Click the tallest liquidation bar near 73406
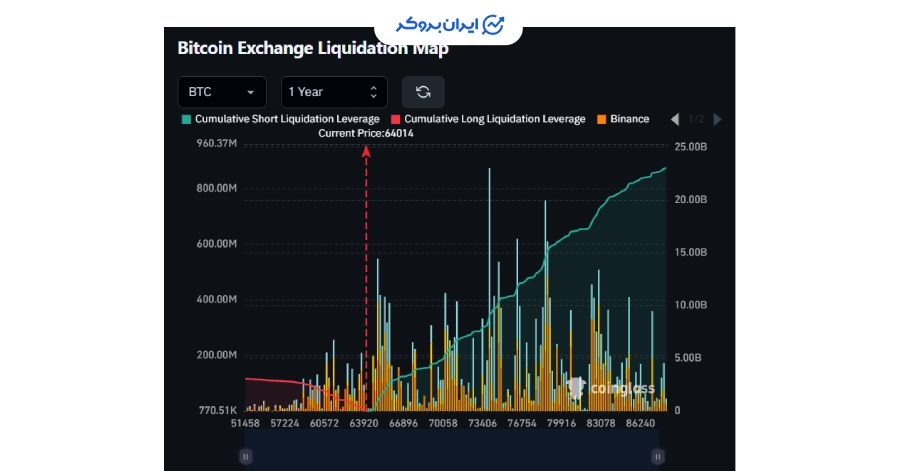The height and width of the screenshot is (471, 900). pos(490,289)
